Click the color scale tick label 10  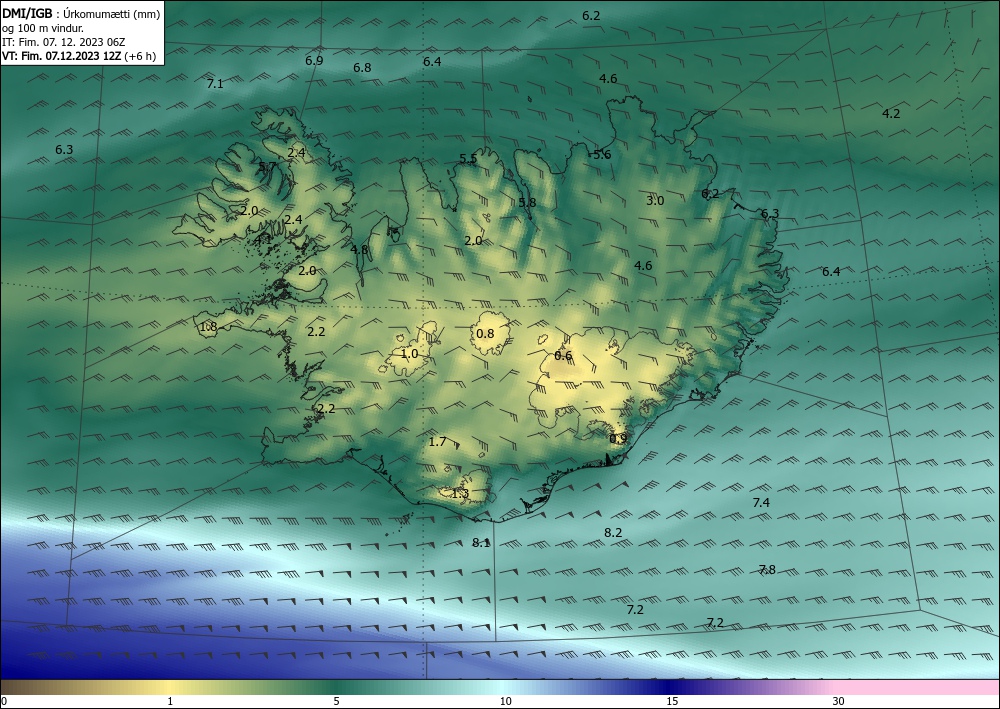[x=505, y=701]
